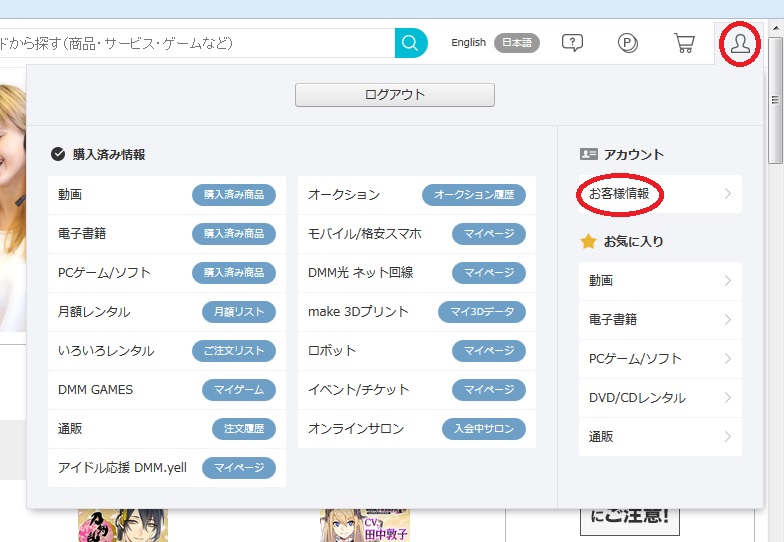Switch language to English

[468, 42]
